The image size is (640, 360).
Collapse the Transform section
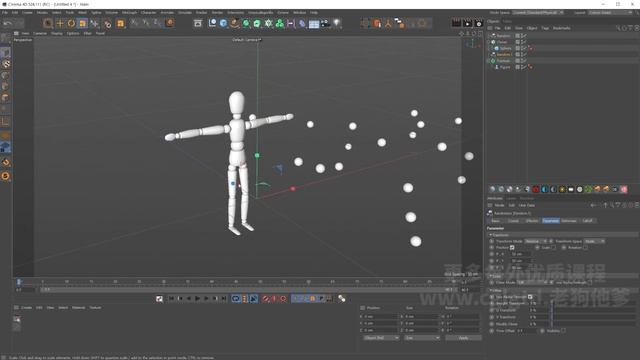490,235
